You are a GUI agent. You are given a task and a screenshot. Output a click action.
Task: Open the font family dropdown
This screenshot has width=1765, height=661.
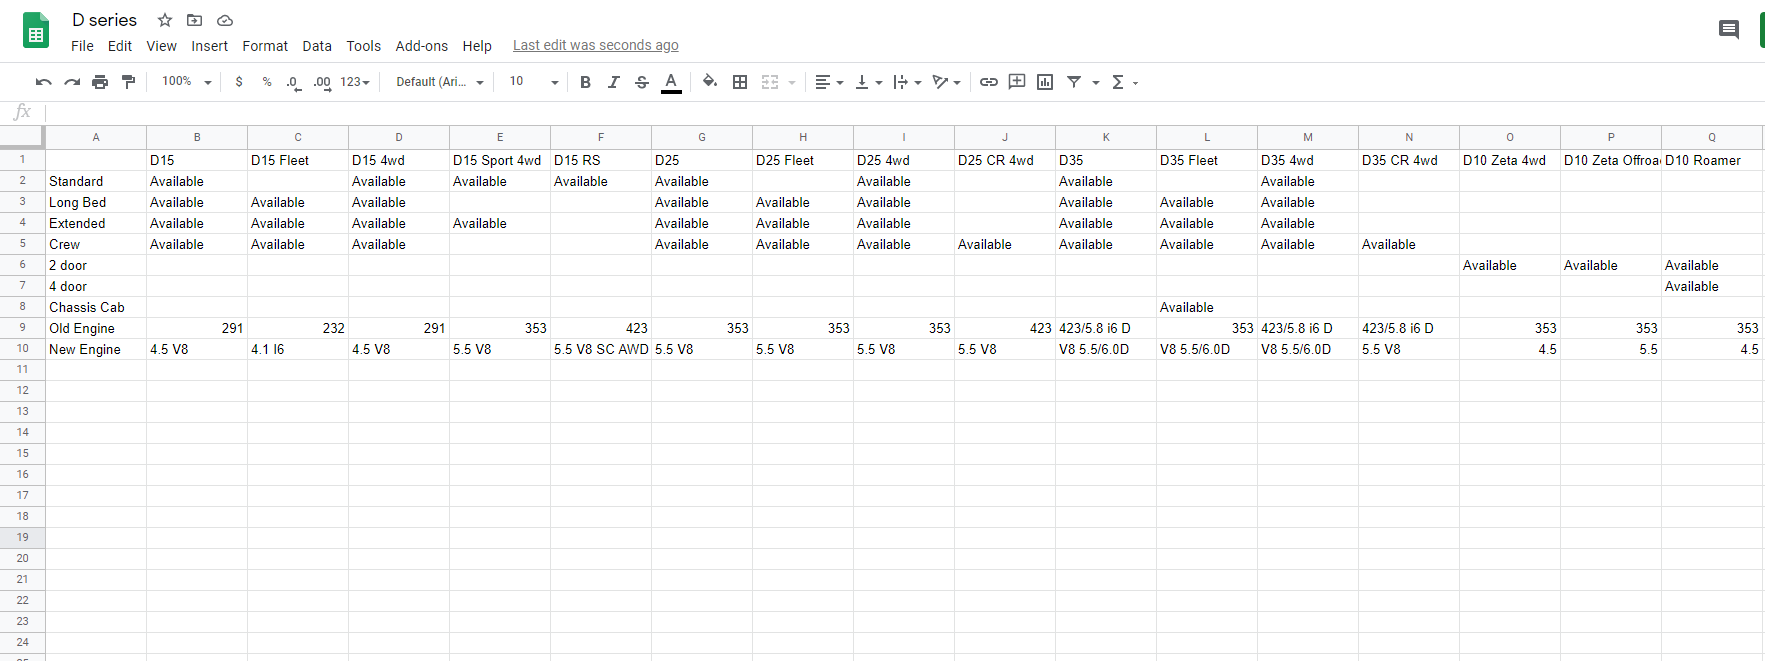click(440, 82)
